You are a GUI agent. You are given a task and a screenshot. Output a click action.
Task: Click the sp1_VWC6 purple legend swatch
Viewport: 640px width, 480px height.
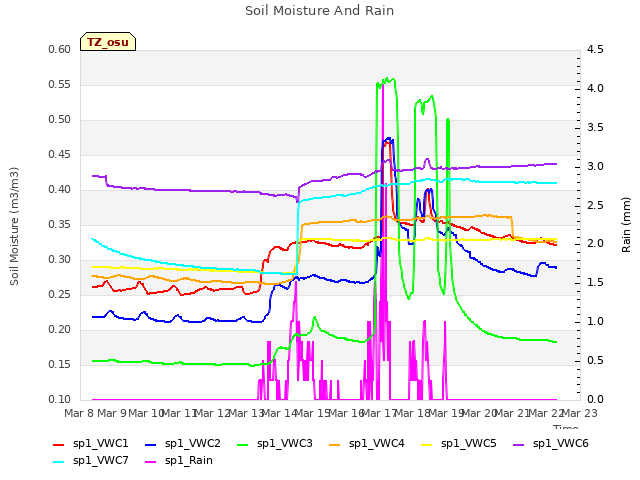tap(519, 445)
